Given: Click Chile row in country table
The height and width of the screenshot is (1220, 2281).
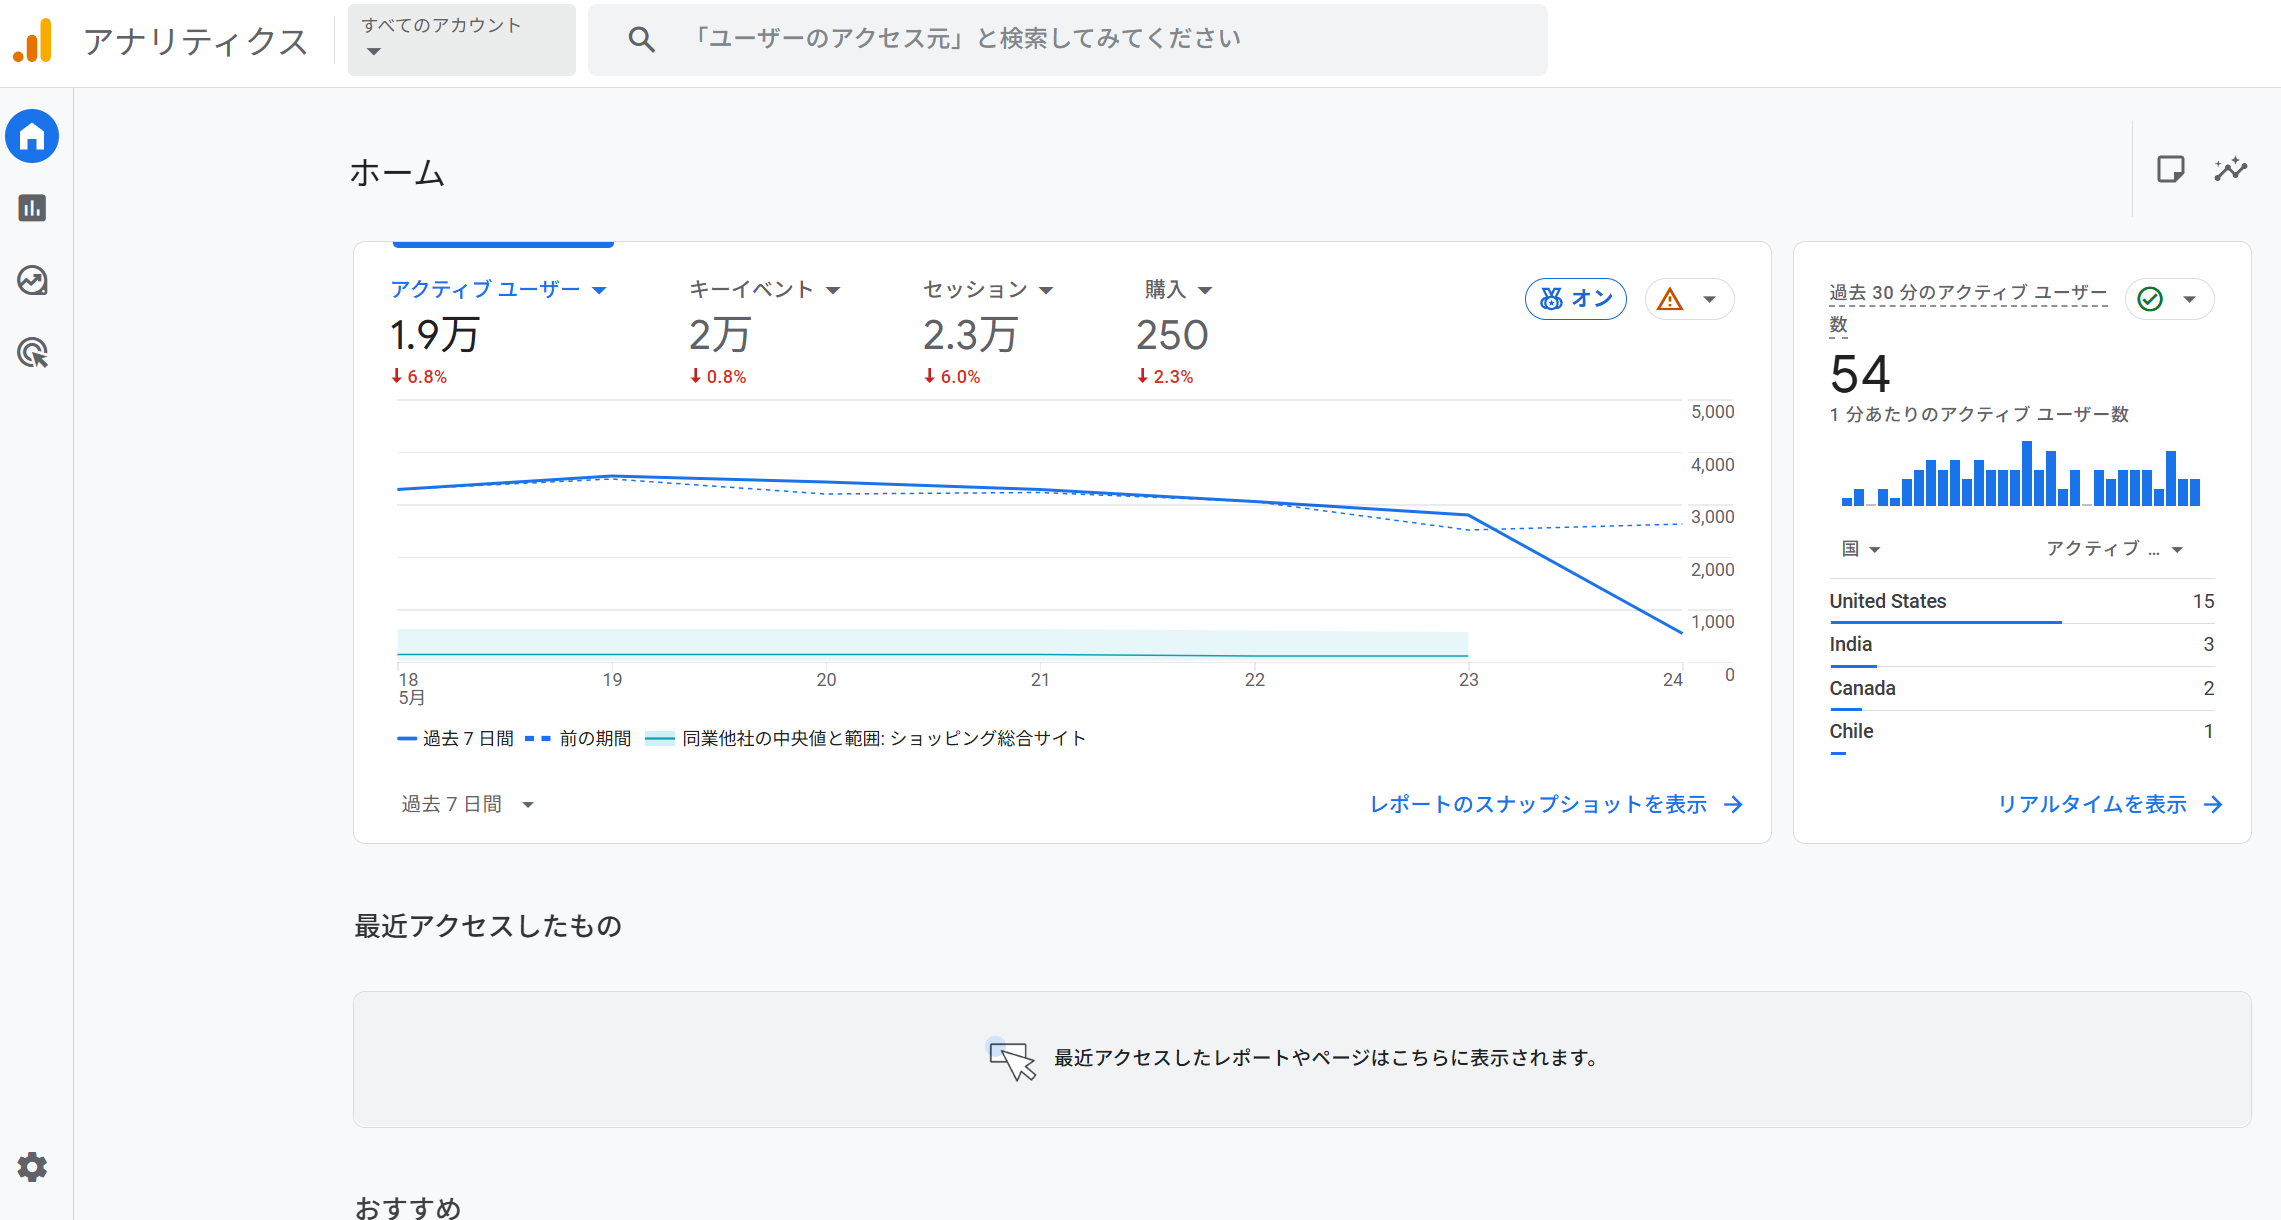Looking at the screenshot, I should coord(2021,731).
